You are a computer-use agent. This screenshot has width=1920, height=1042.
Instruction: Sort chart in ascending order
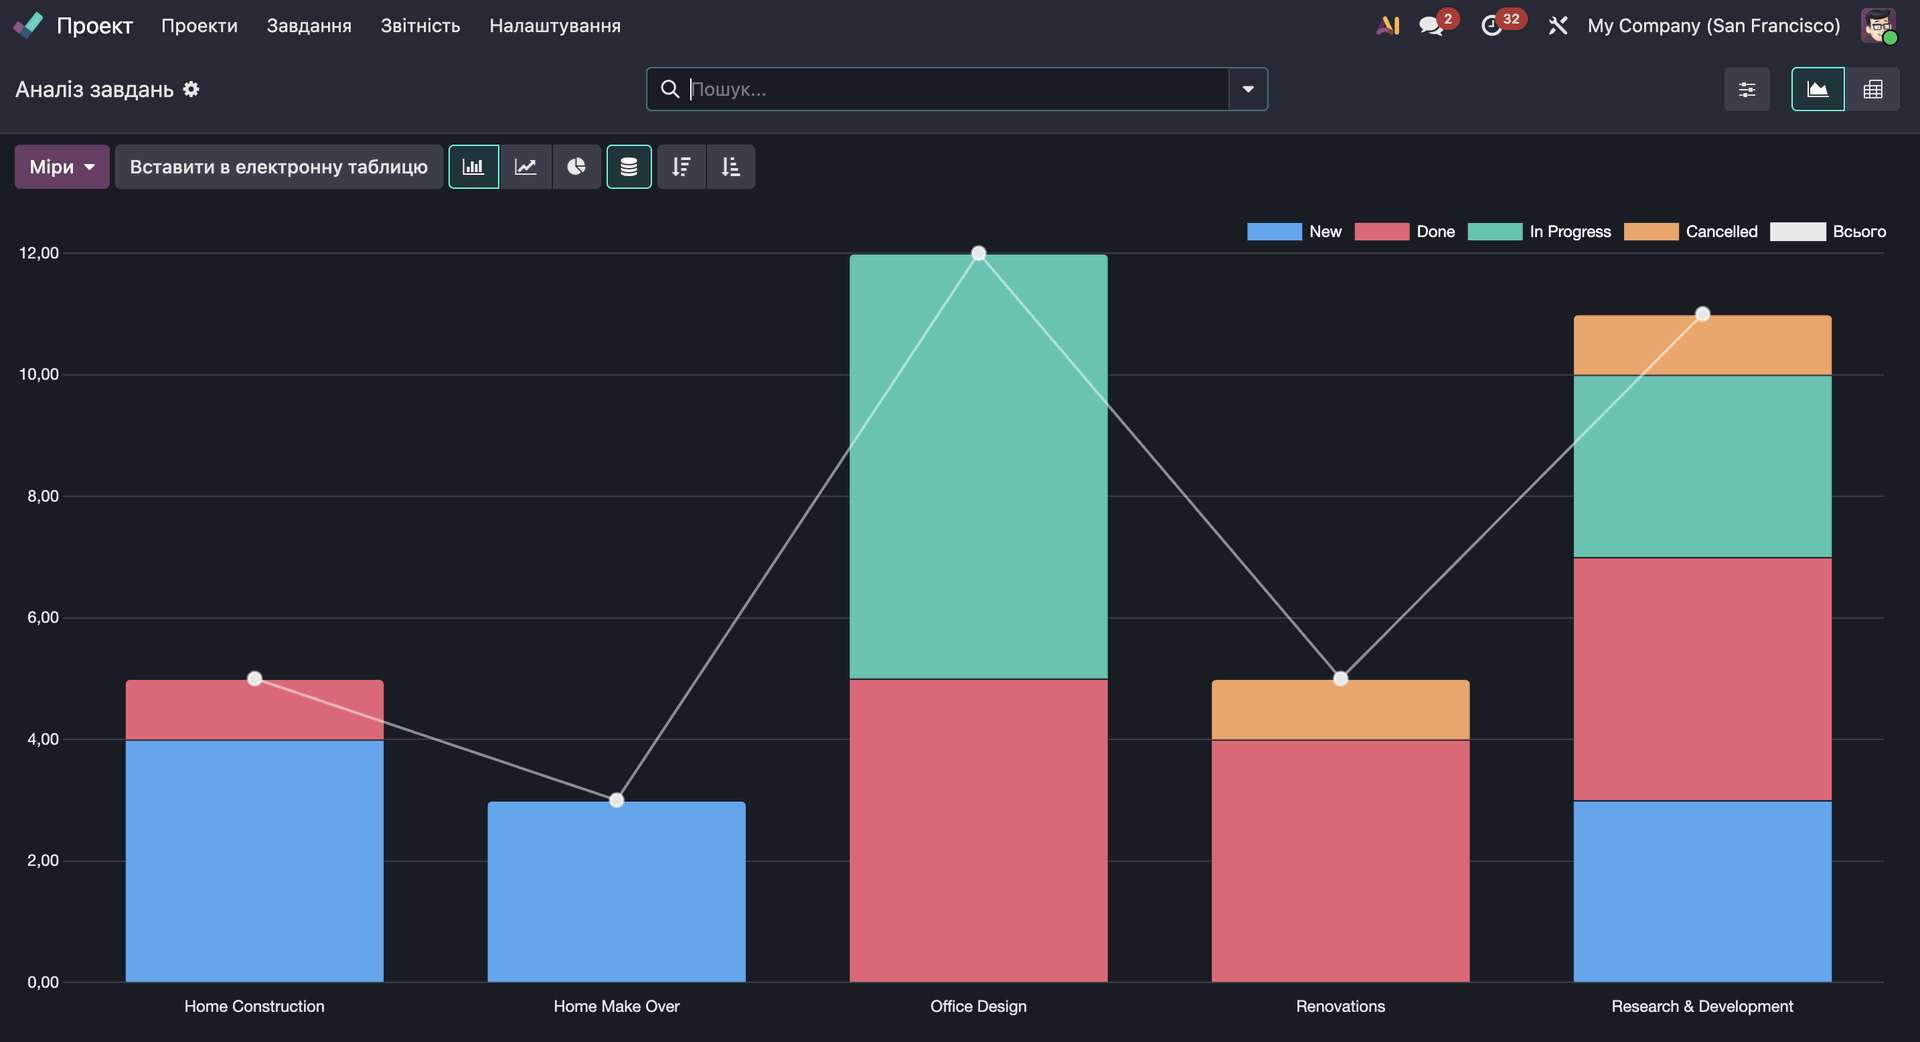coord(731,167)
